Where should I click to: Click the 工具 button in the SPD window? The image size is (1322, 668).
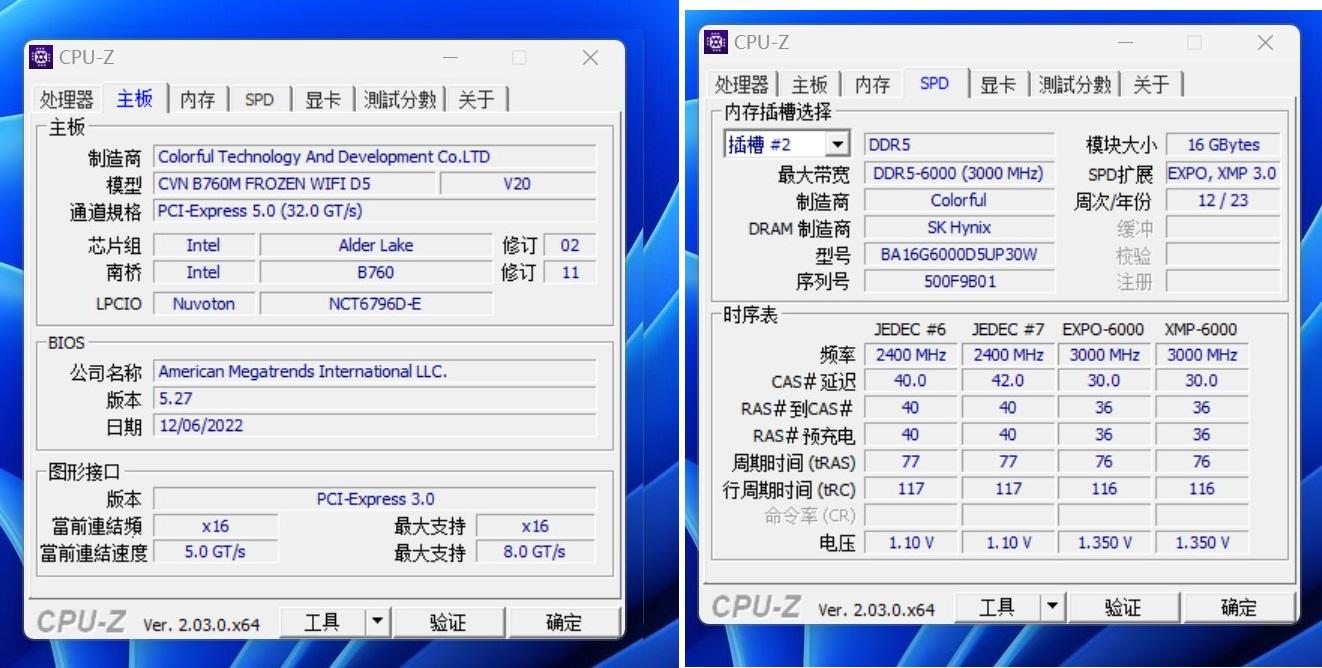pyautogui.click(x=996, y=607)
